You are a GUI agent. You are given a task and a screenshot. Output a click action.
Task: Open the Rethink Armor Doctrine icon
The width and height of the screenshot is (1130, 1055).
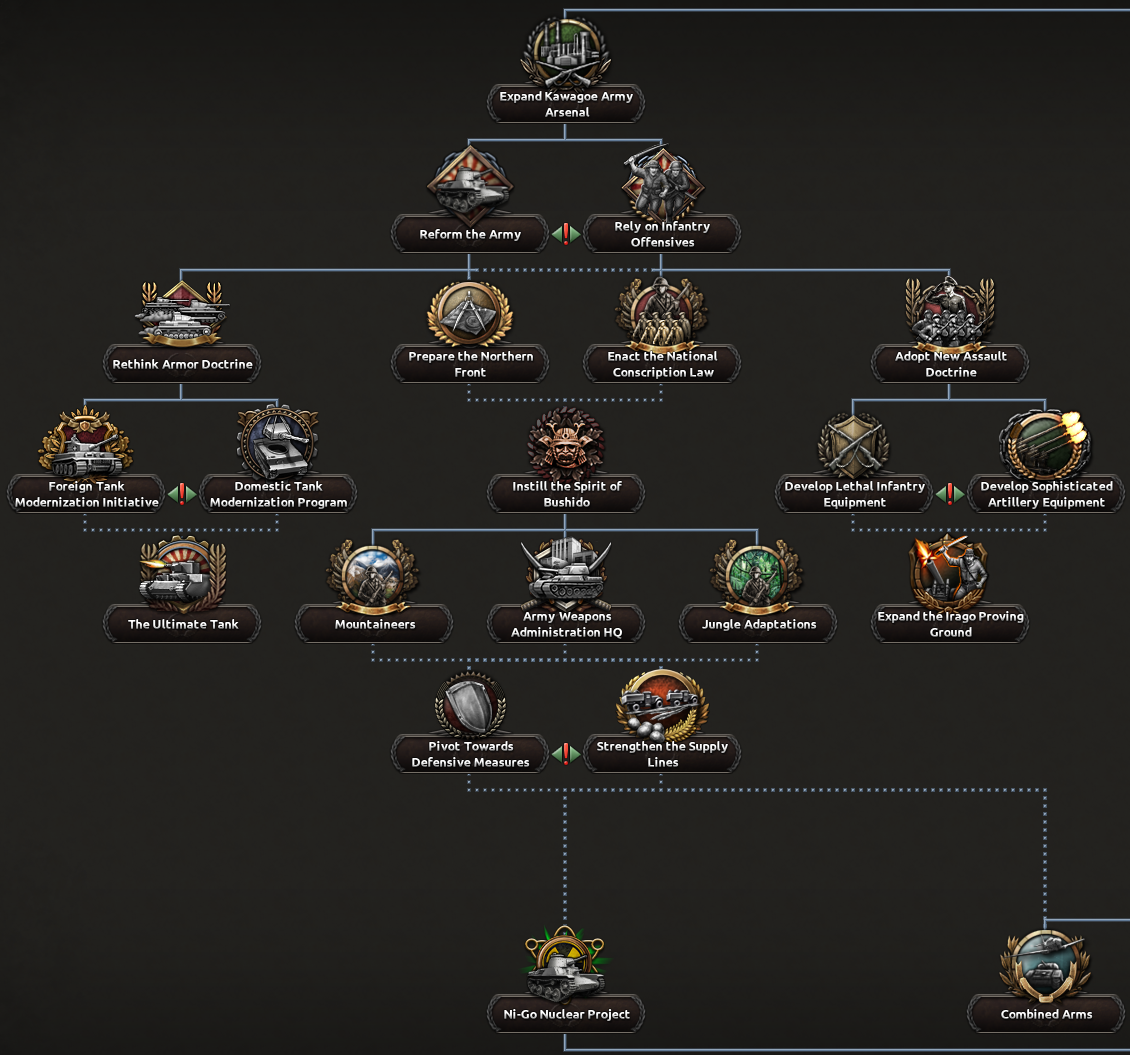tap(182, 313)
